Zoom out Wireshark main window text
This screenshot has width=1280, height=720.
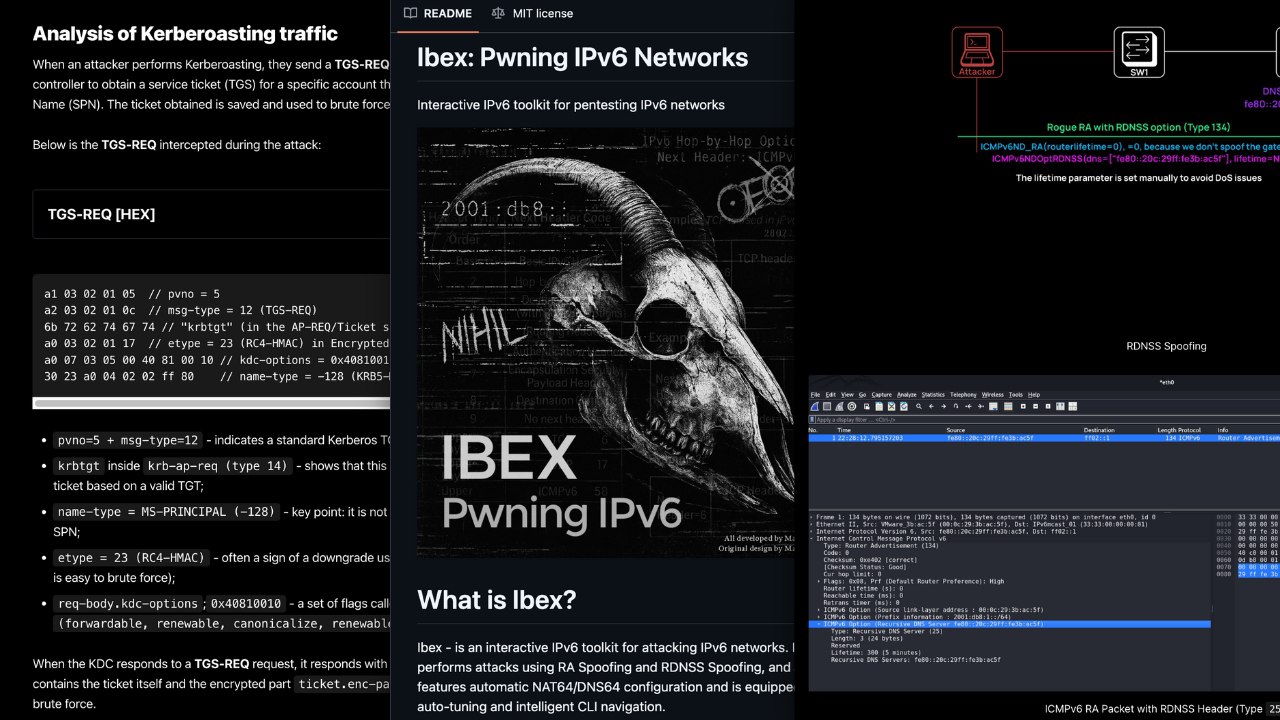(1035, 406)
